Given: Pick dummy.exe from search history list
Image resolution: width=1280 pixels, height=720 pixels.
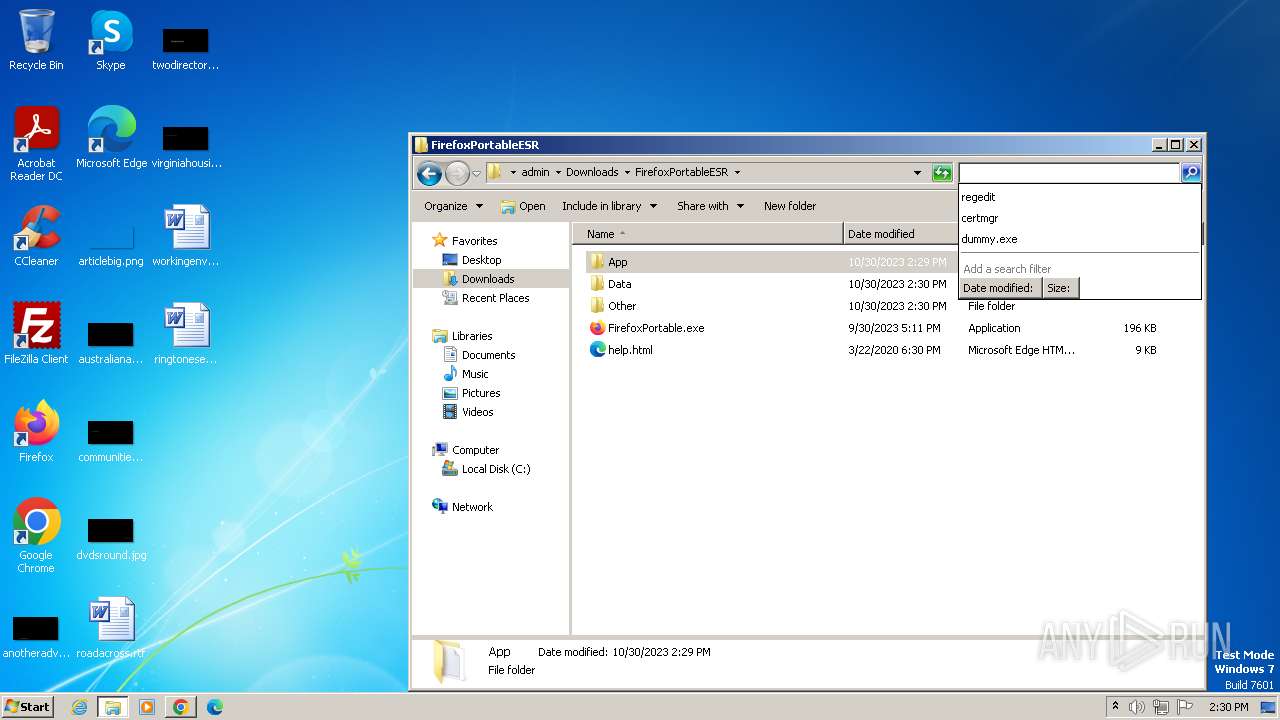Looking at the screenshot, I should (x=989, y=239).
